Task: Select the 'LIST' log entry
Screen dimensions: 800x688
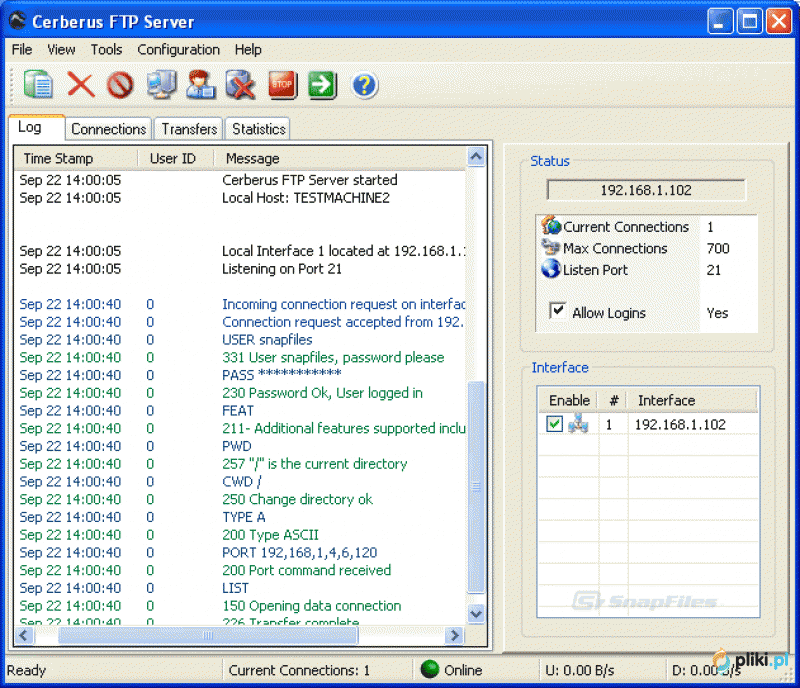Action: coord(240,588)
